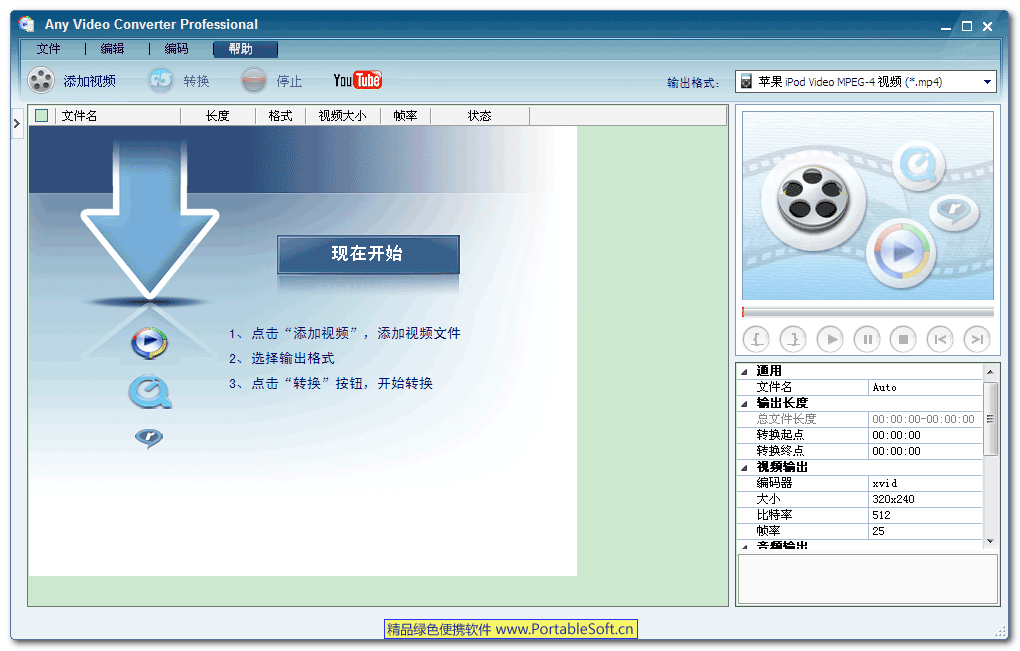Jump to the preview start with the skip-back button
The width and height of the screenshot is (1020, 651).
(940, 339)
